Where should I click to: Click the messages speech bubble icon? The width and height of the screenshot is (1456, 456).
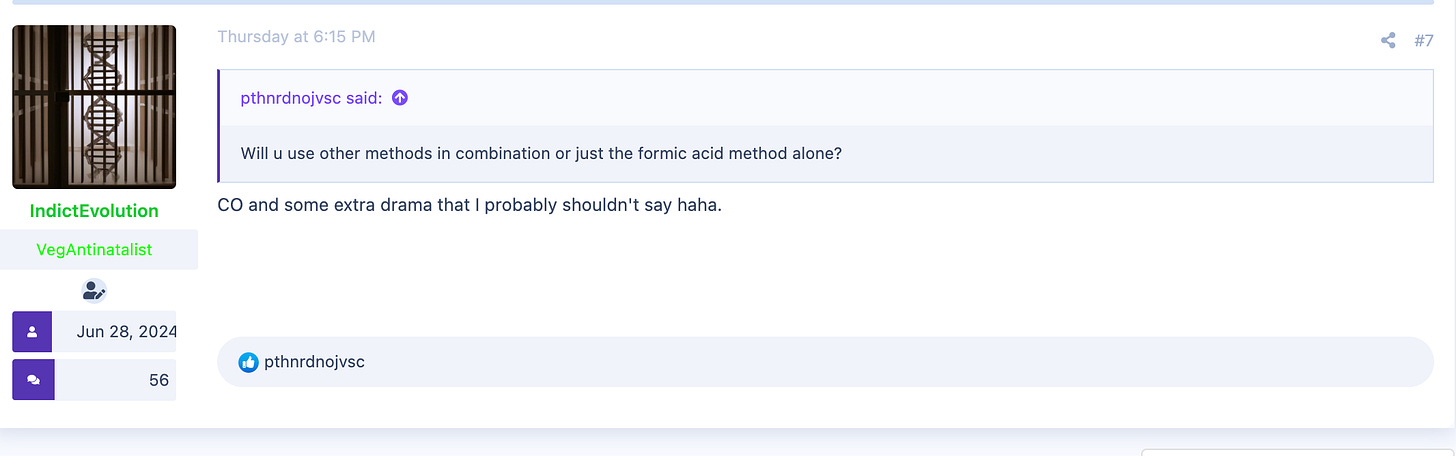[x=33, y=380]
